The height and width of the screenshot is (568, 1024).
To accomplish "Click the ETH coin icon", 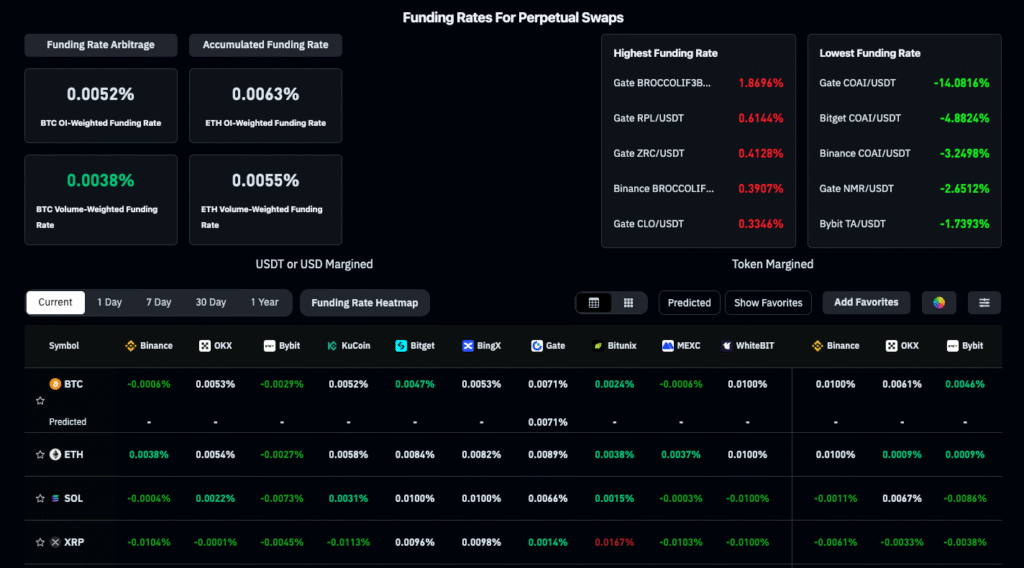I will pyautogui.click(x=56, y=454).
